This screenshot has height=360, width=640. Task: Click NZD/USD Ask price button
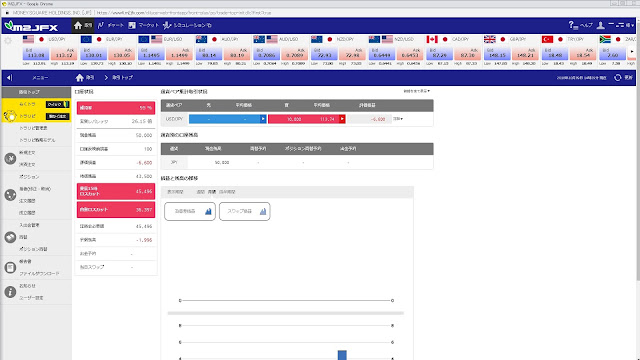pos(409,53)
